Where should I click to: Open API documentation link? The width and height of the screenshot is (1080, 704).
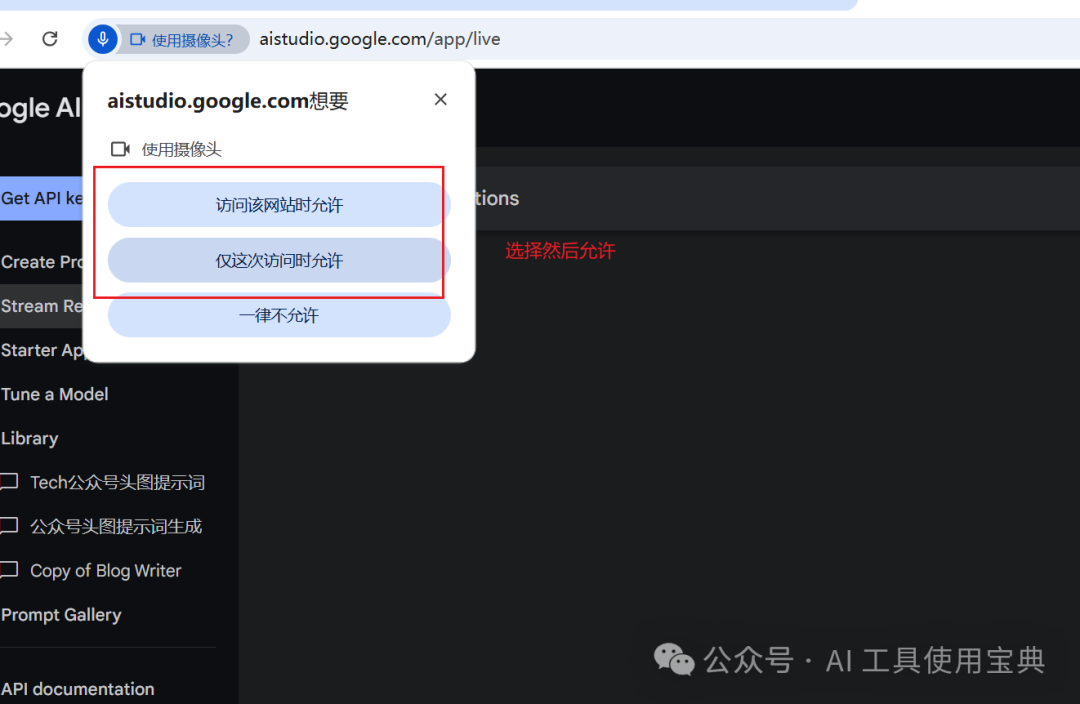coord(77,689)
